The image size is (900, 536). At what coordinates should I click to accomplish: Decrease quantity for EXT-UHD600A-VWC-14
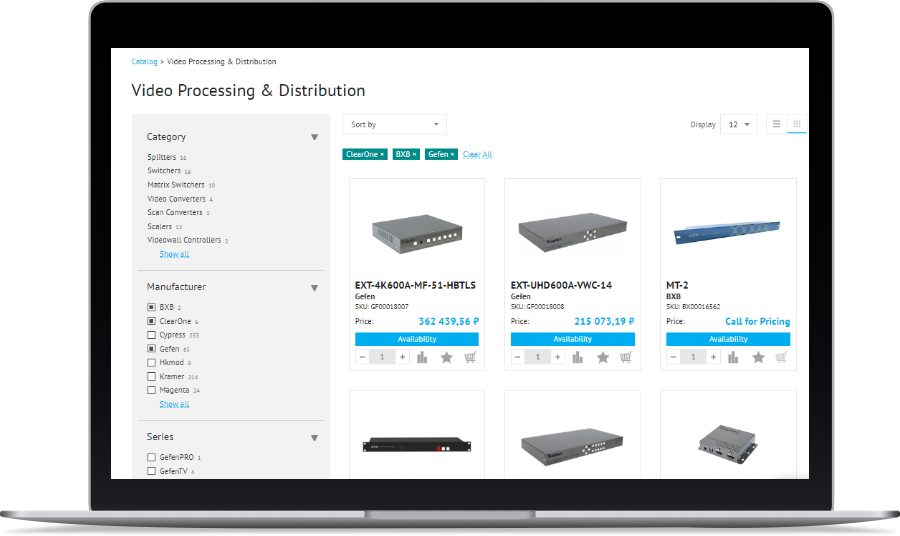518,357
